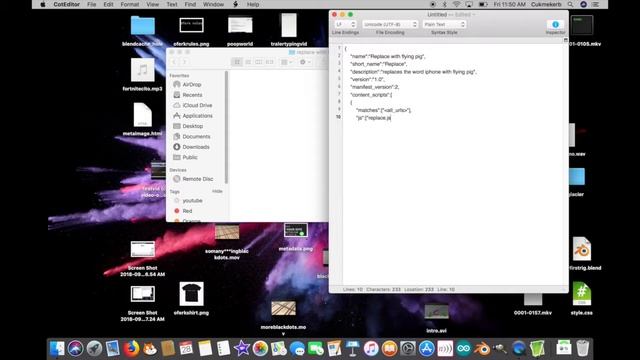Click the Bluetooth status icon

tap(444, 4)
